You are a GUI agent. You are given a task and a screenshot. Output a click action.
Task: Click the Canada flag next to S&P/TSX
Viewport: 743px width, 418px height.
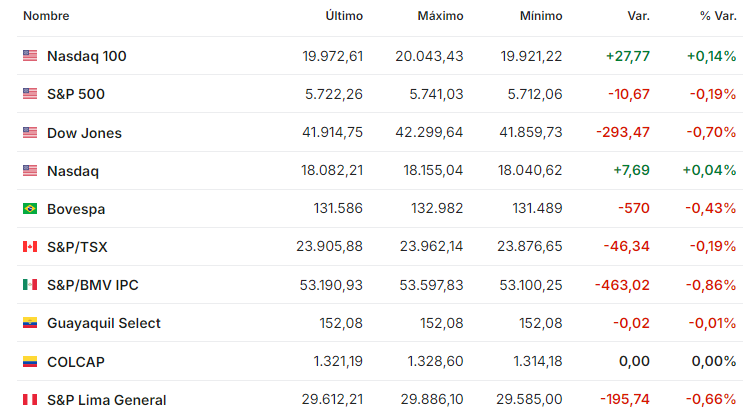coord(30,246)
